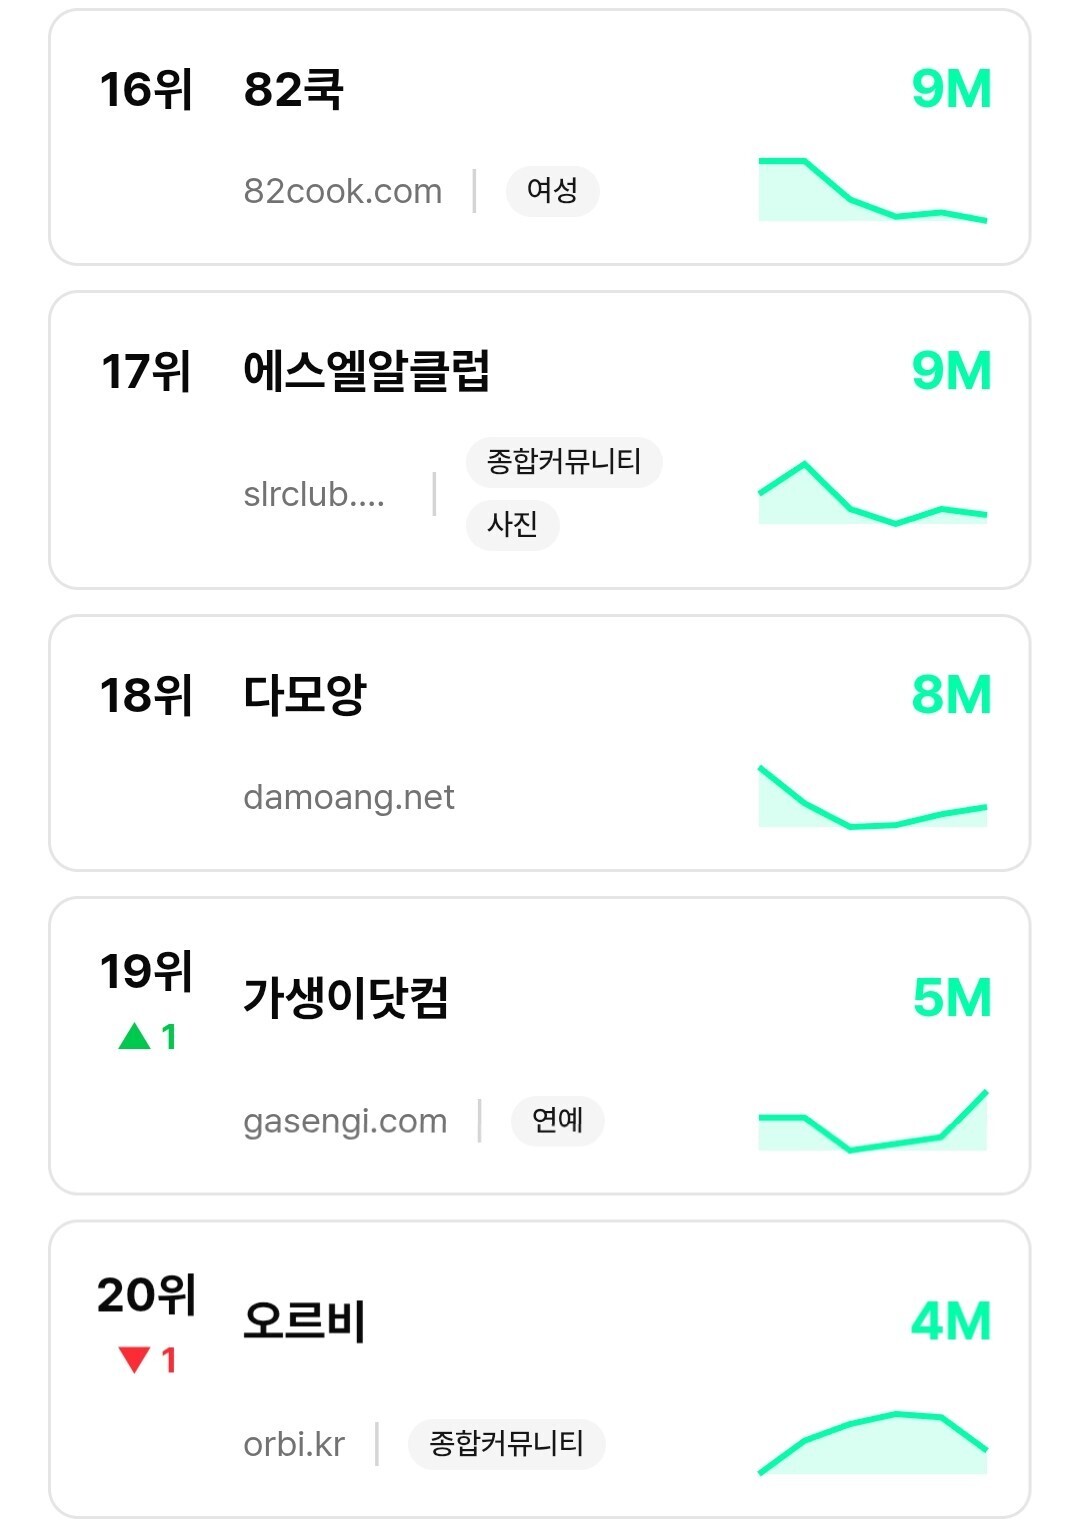This screenshot has width=1077, height=1532.
Task: View the 가생이닷컴 traffic sparkline chart
Action: tap(872, 1121)
